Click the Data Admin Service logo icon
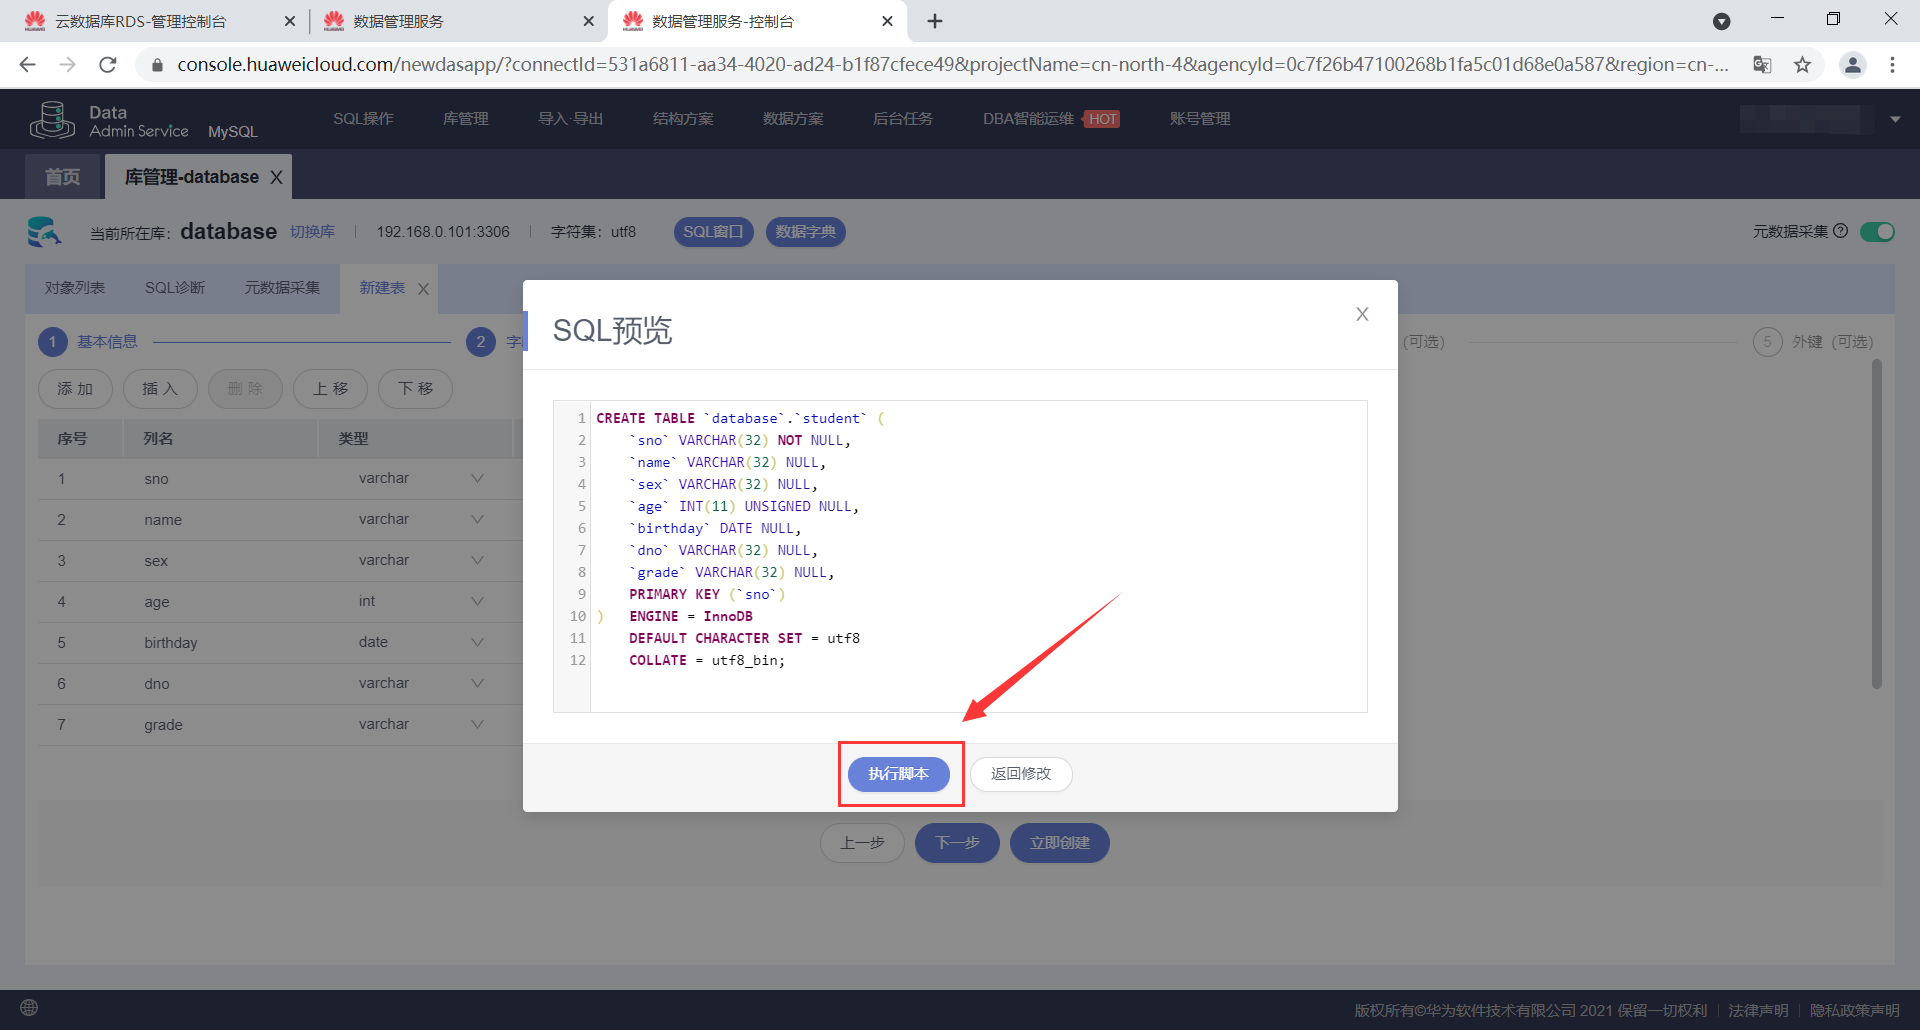Image resolution: width=1920 pixels, height=1030 pixels. [52, 120]
